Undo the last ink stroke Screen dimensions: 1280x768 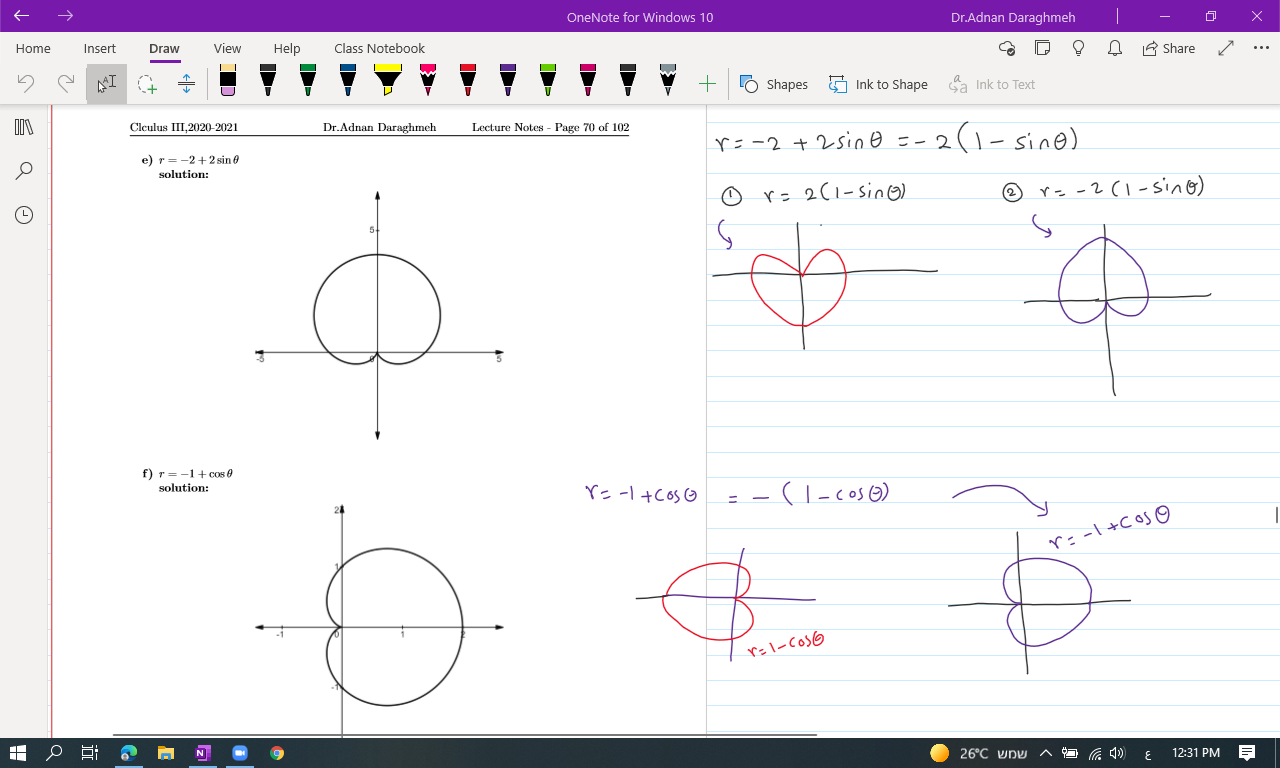click(27, 84)
